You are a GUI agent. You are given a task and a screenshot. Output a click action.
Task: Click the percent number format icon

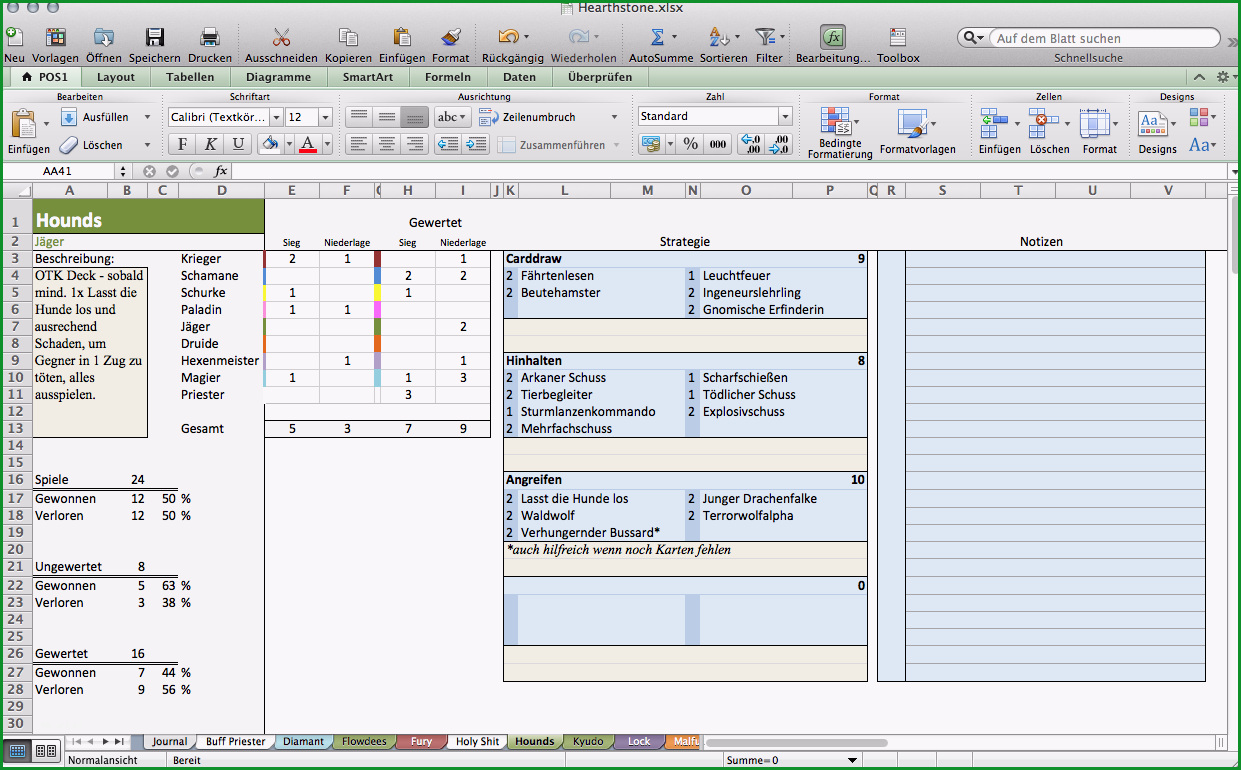tap(690, 144)
